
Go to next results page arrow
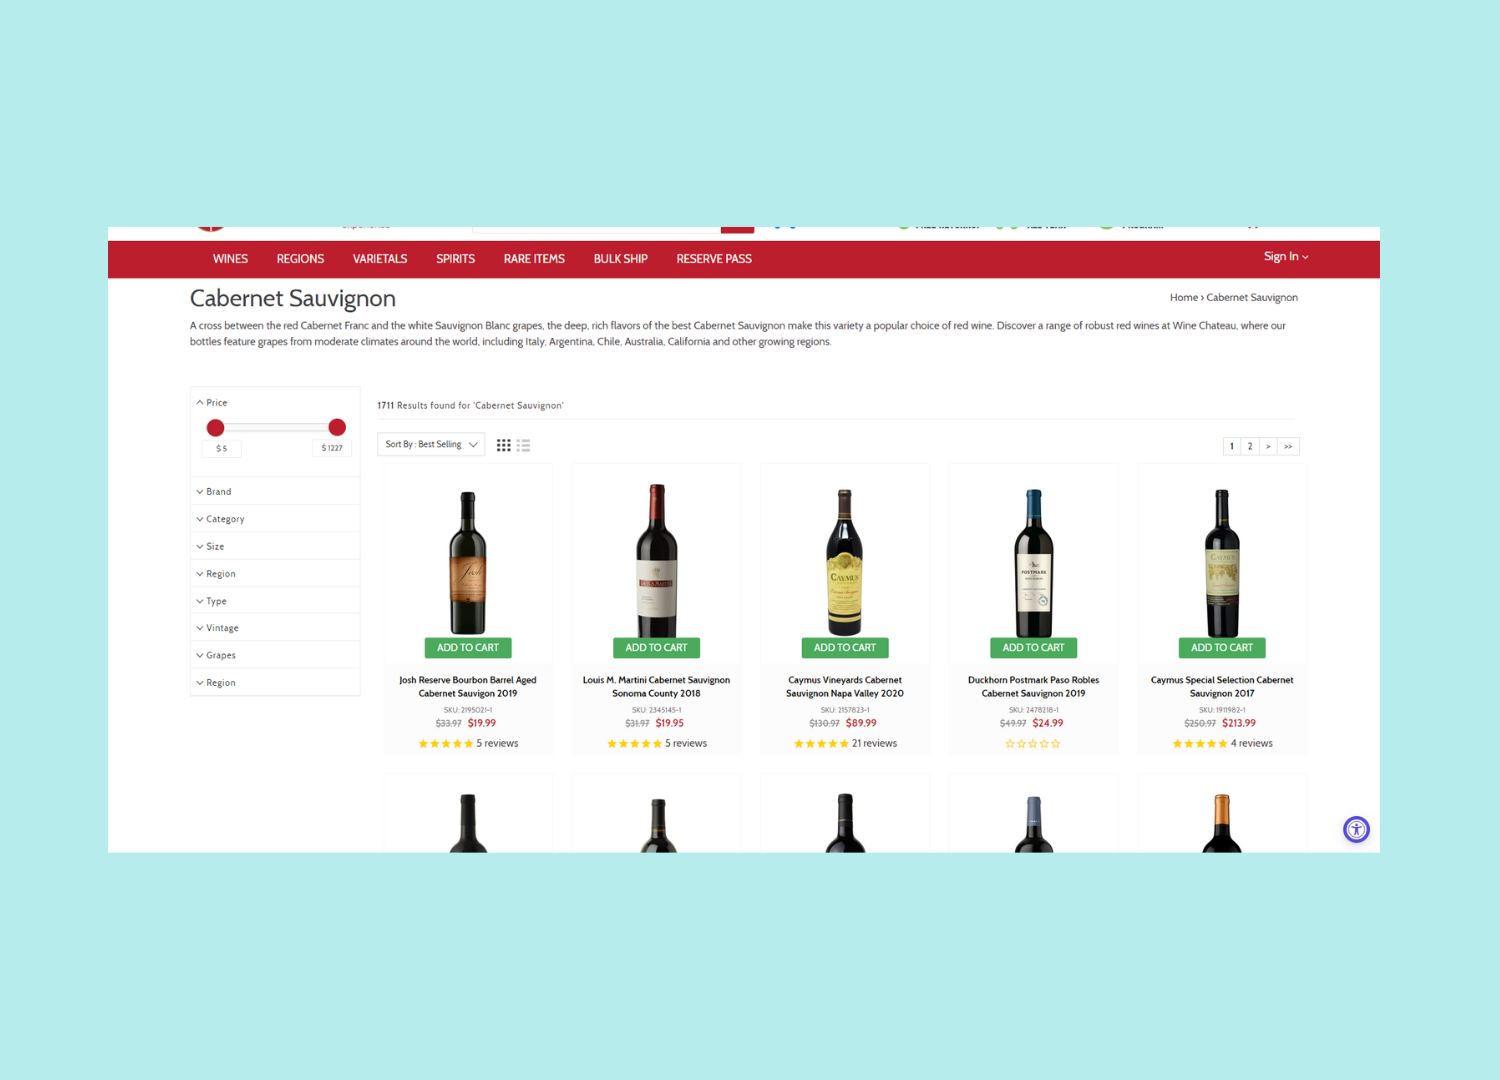[x=1268, y=446]
